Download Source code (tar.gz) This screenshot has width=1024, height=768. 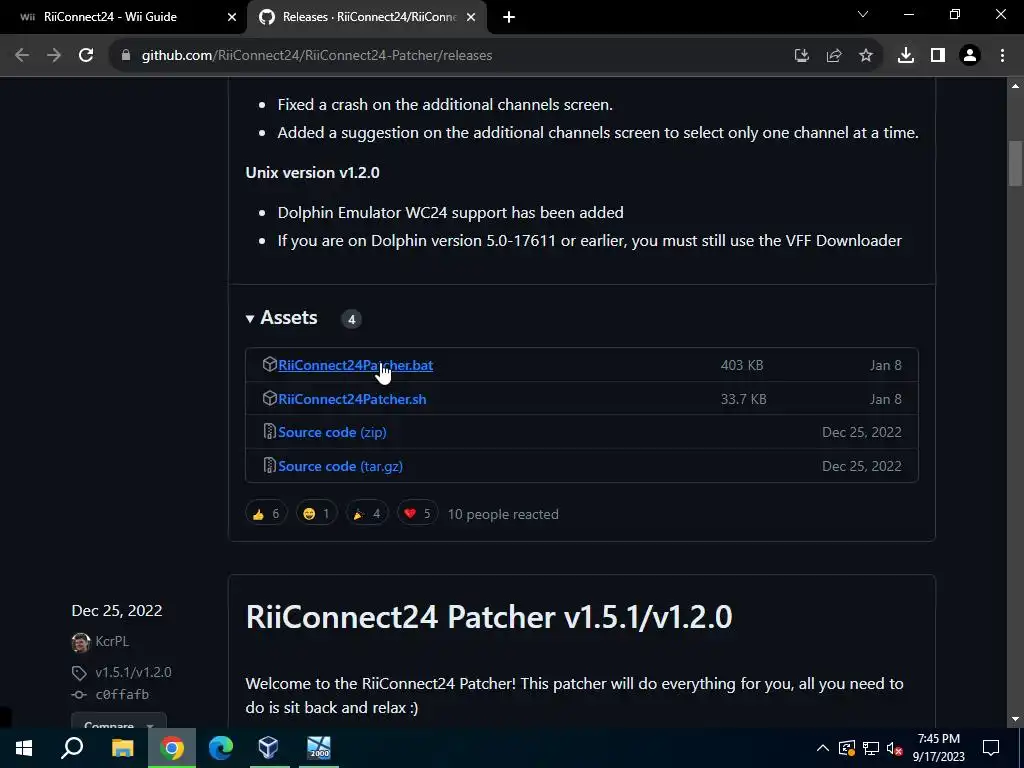340,466
